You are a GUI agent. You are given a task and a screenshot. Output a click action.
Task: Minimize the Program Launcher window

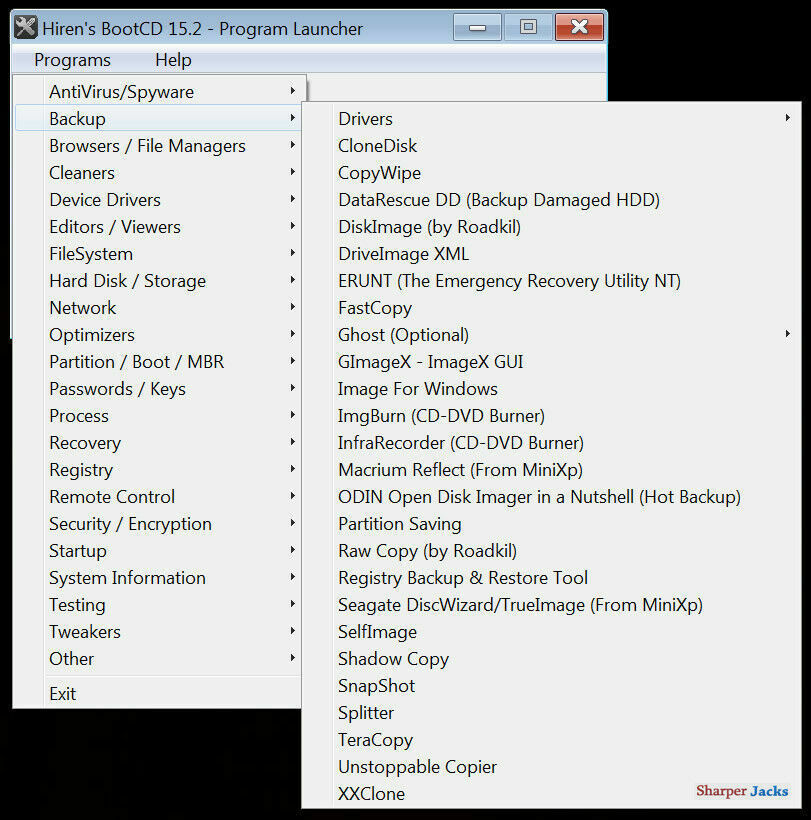[x=477, y=27]
